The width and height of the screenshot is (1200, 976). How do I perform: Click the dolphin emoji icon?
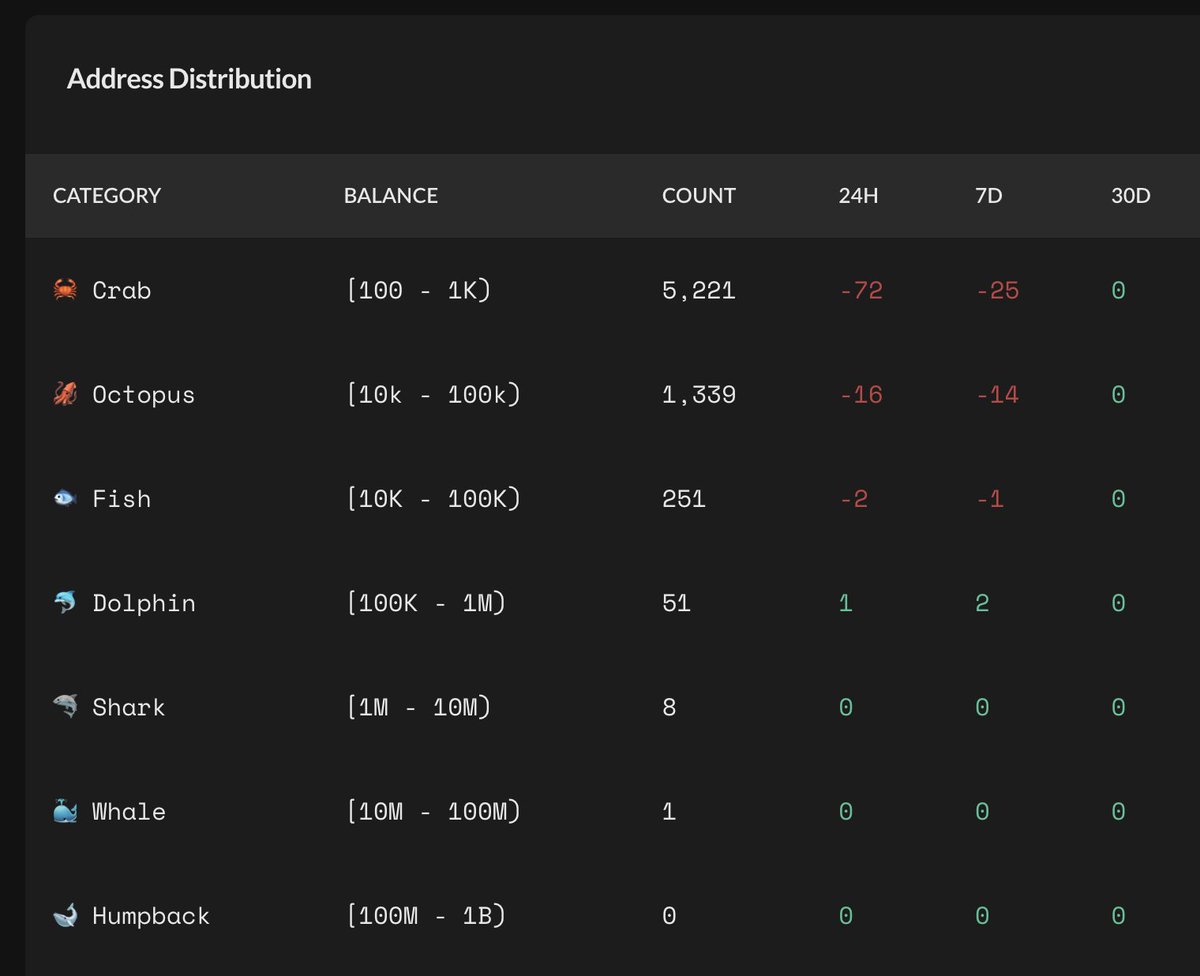[65, 602]
